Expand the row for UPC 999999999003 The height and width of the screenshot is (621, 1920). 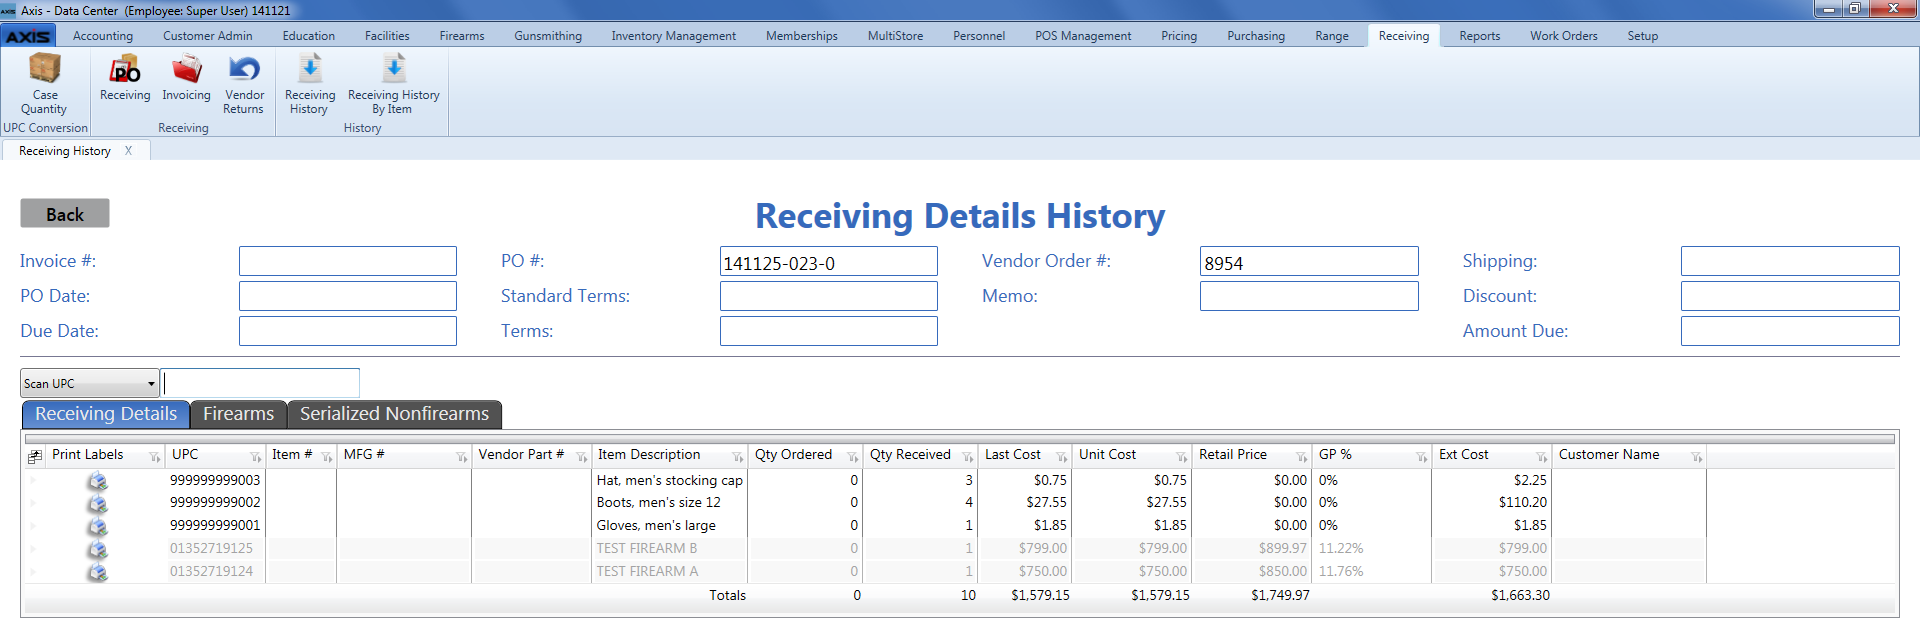click(x=32, y=481)
